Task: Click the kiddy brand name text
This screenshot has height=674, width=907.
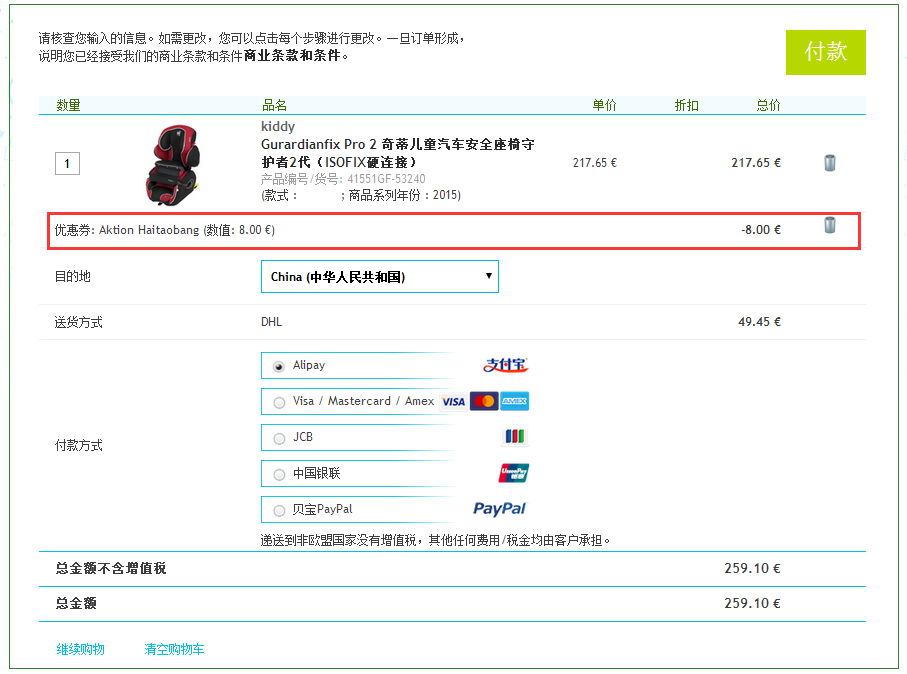Action: [278, 126]
